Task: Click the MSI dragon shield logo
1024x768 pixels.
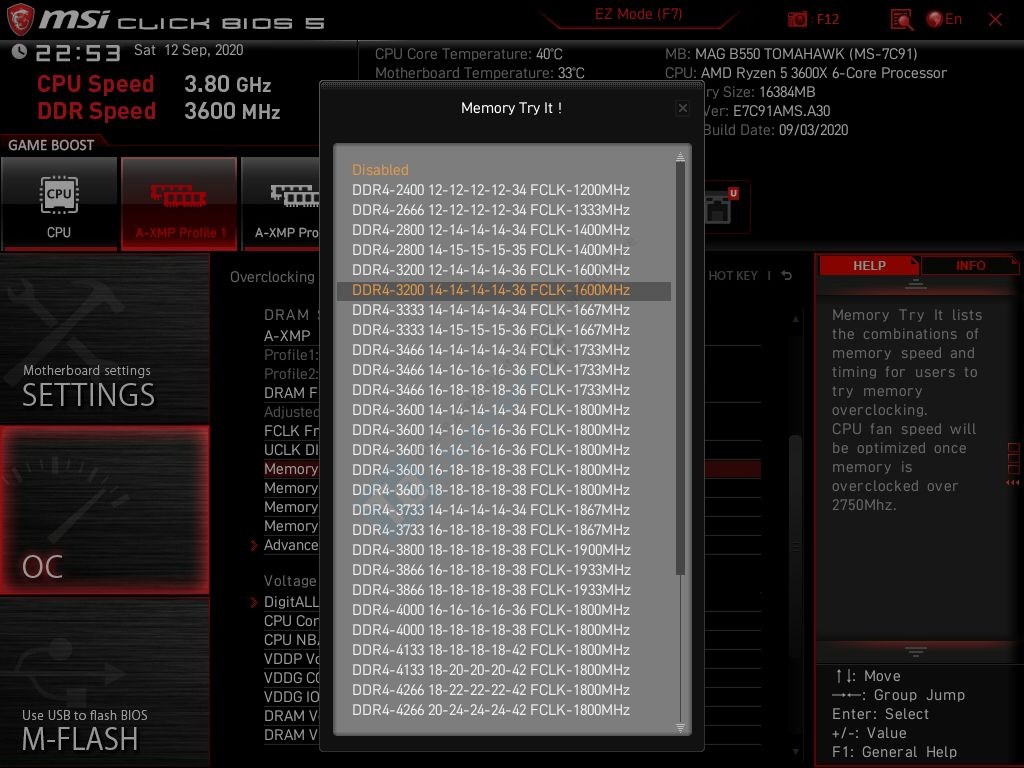Action: [20, 19]
